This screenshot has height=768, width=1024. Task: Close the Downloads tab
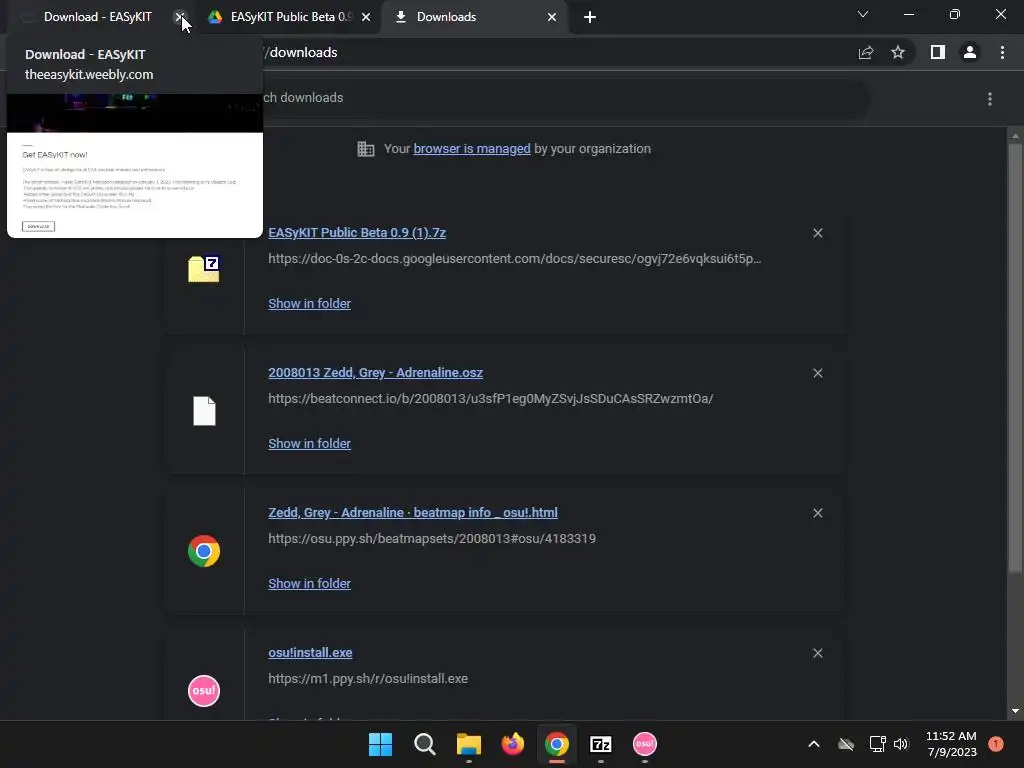coord(552,17)
